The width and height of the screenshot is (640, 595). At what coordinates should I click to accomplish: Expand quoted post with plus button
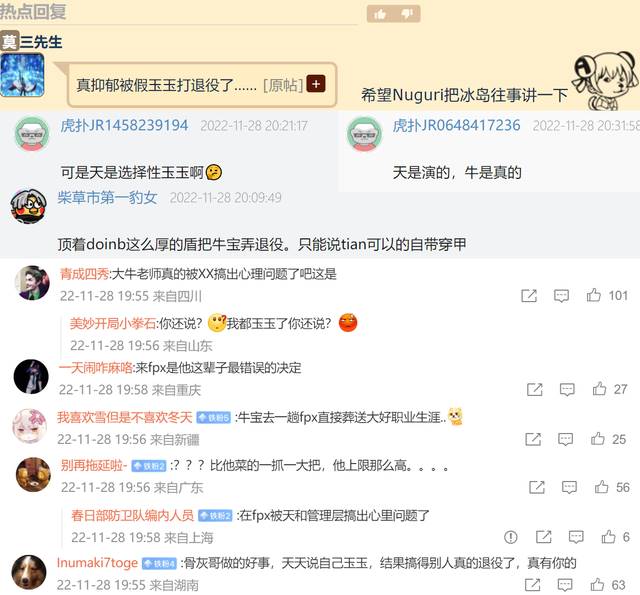(x=316, y=84)
